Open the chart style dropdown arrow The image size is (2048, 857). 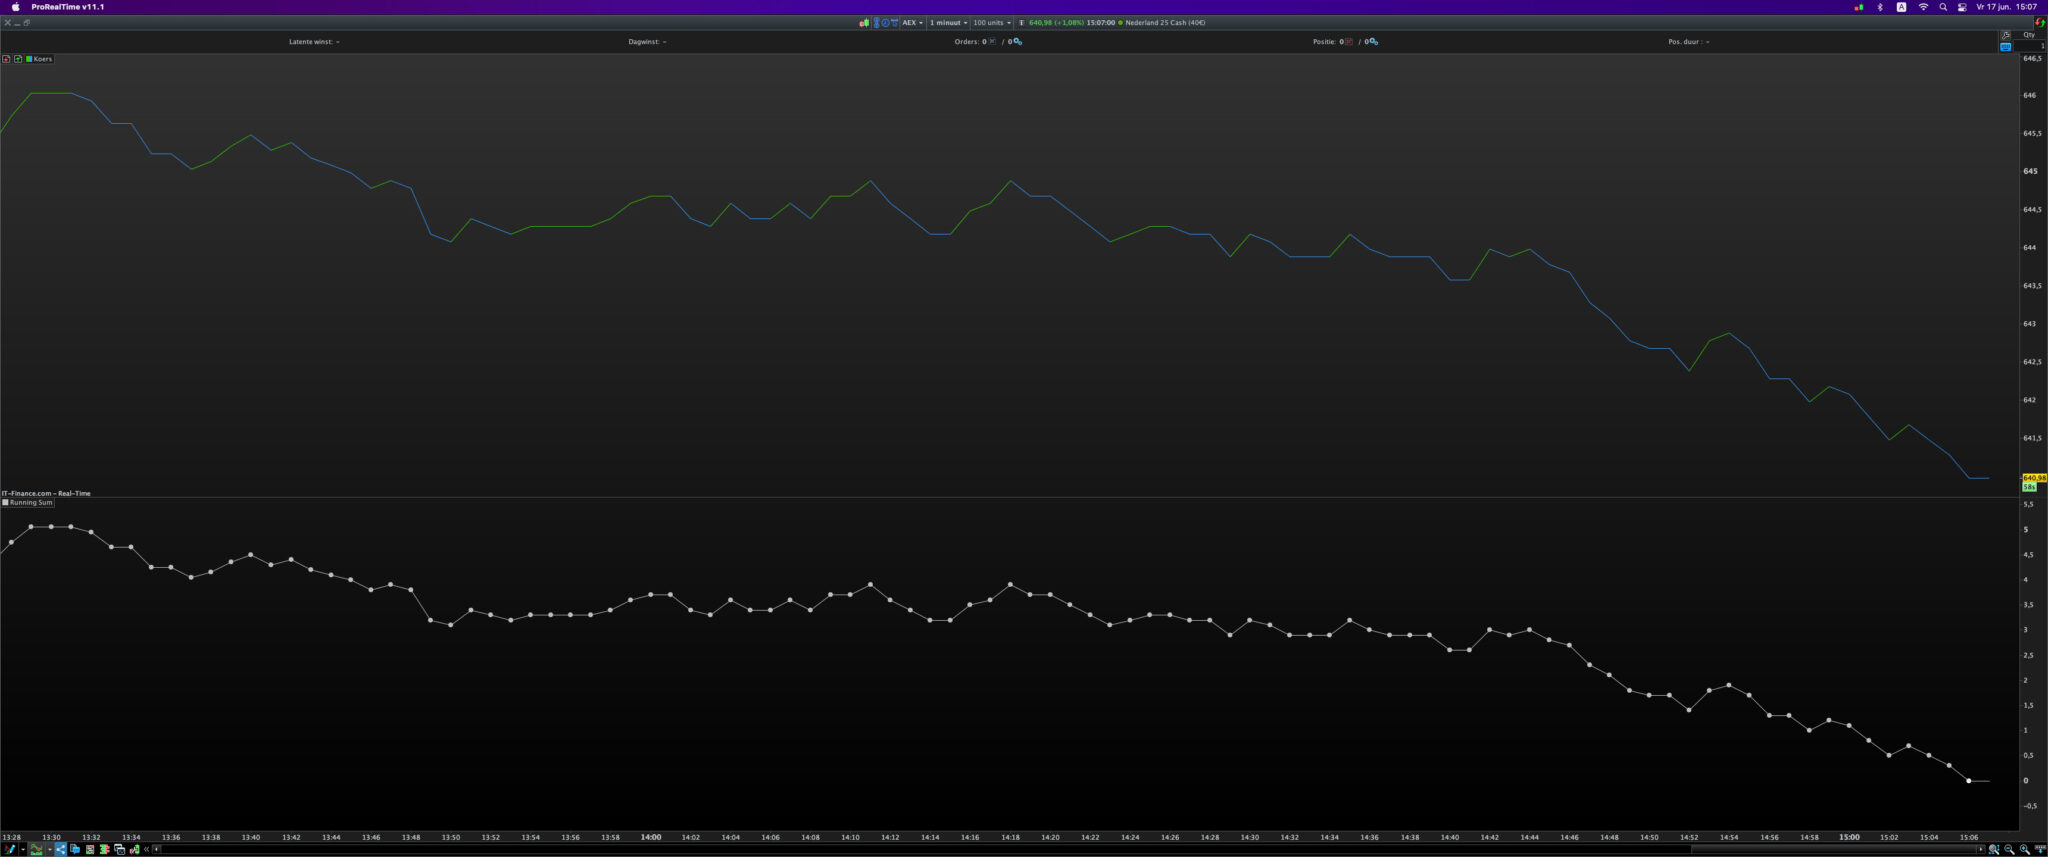pyautogui.click(x=49, y=850)
